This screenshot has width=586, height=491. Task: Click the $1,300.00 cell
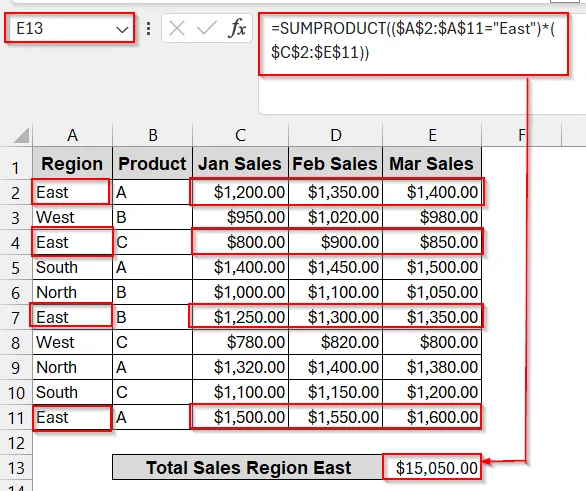coord(336,317)
